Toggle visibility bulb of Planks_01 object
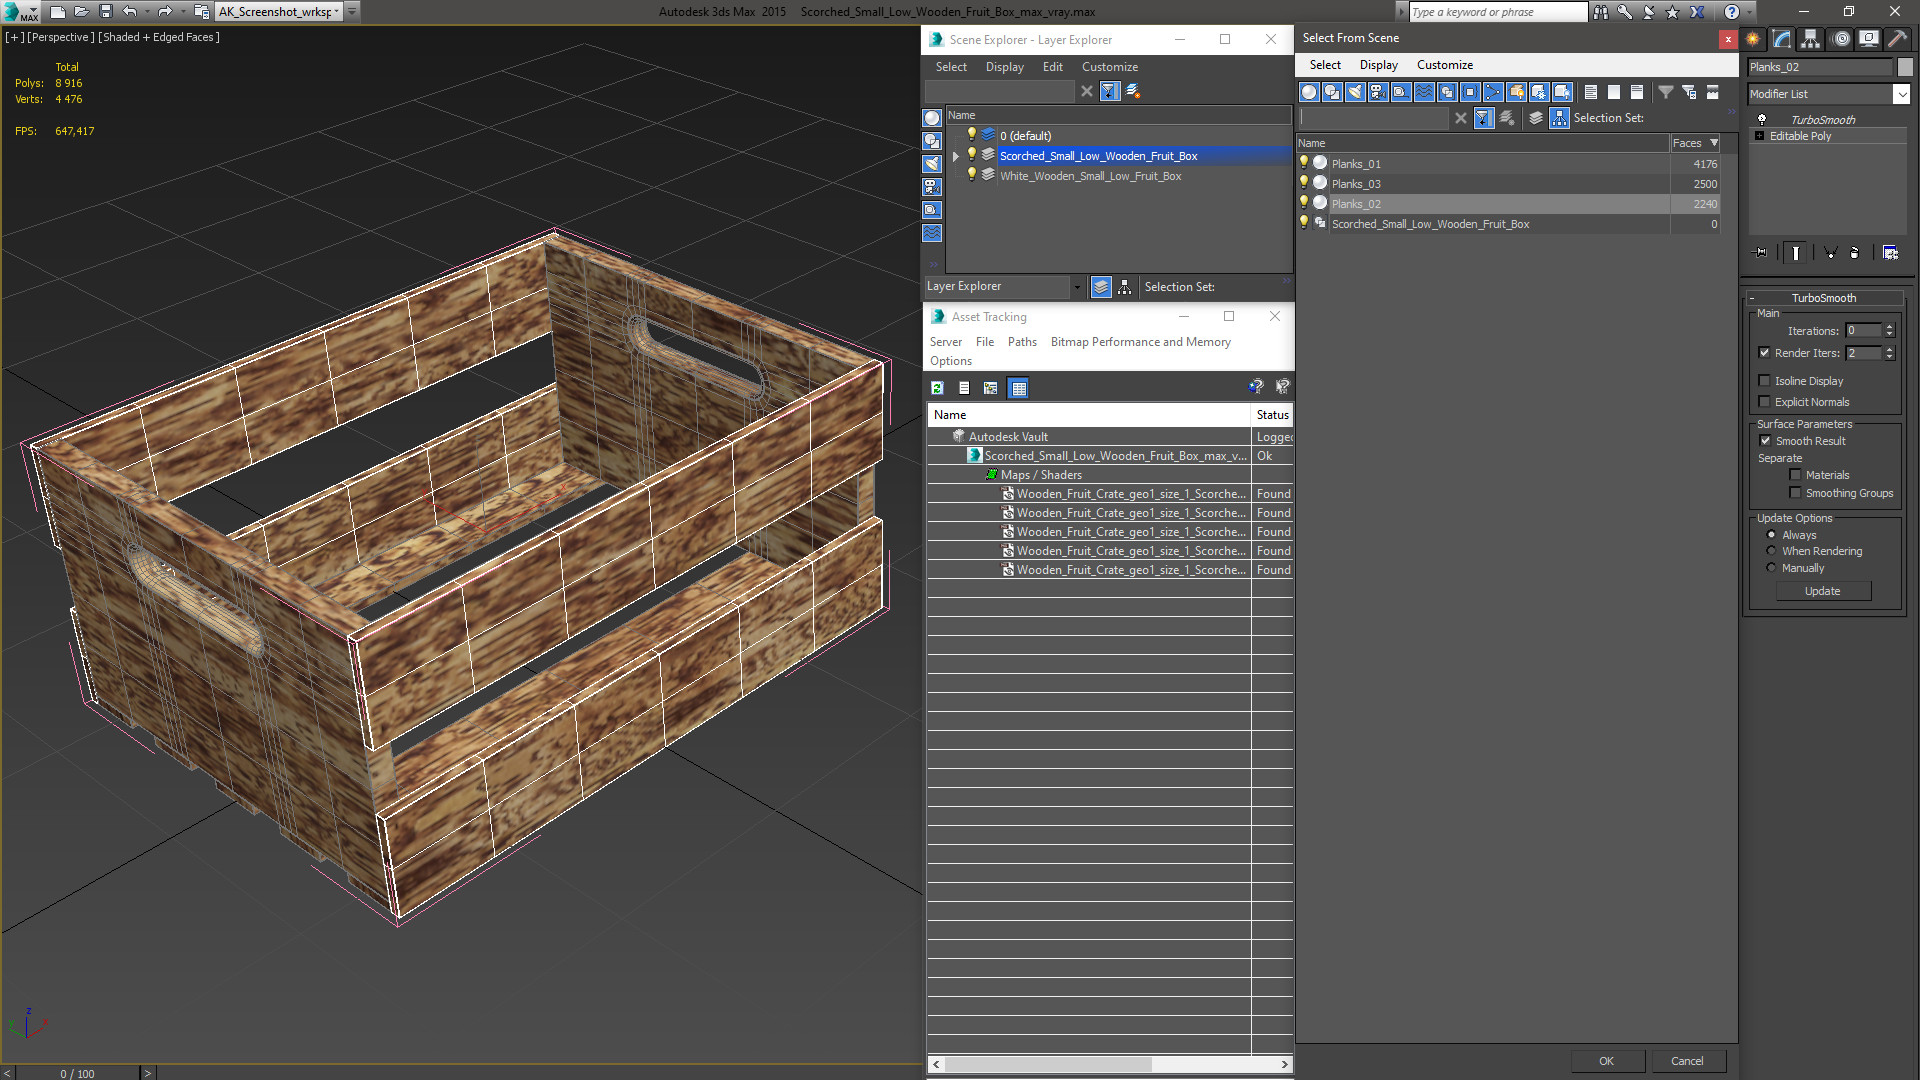 1304,163
